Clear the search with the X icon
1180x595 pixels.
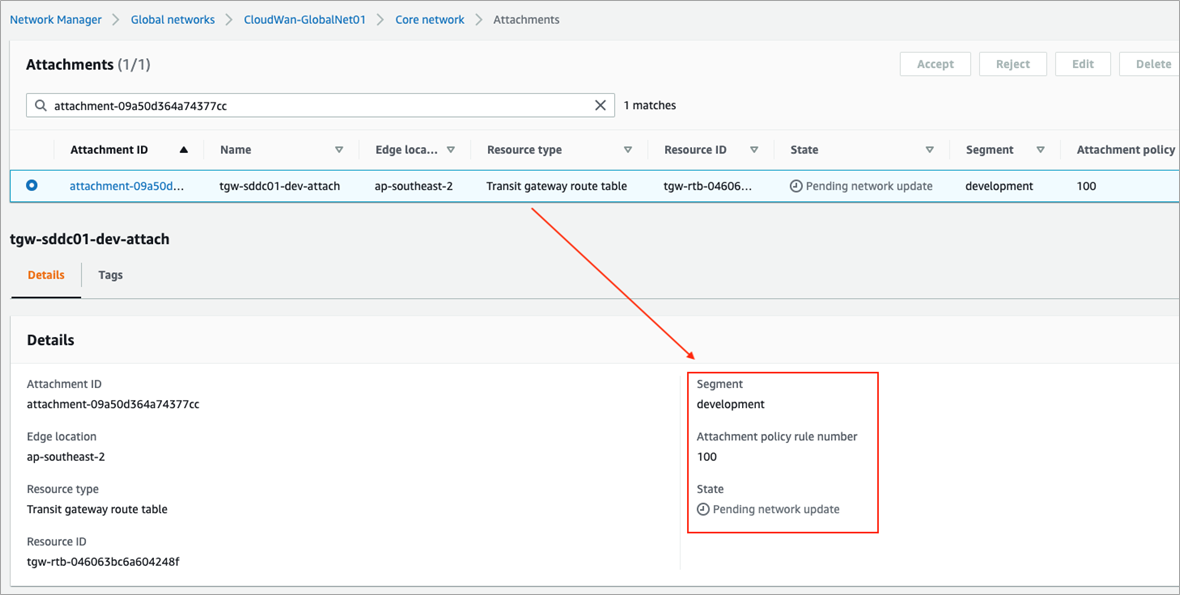tap(600, 105)
